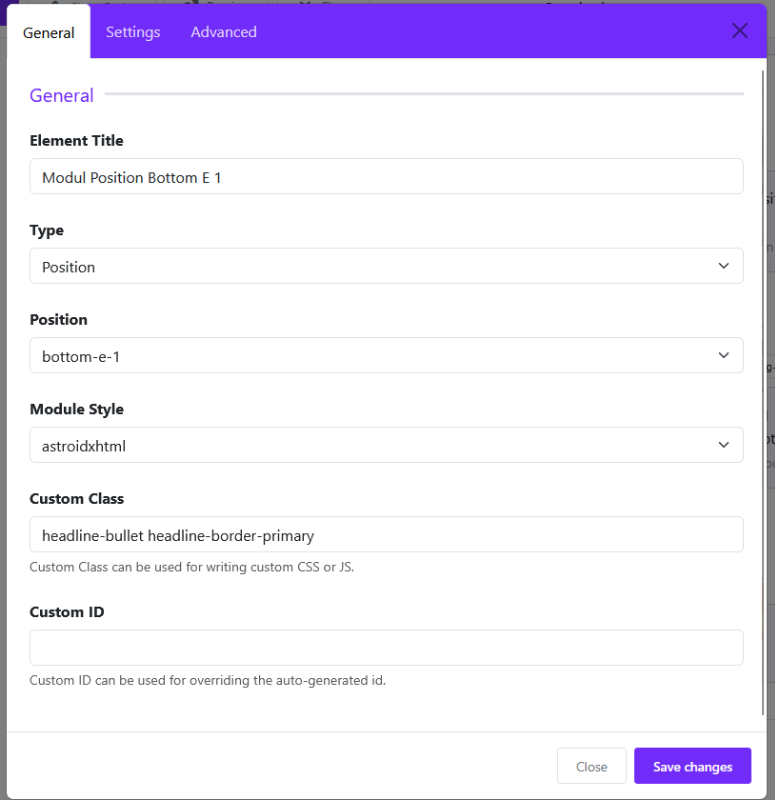
Task: Select the empty Custom ID field
Action: (x=386, y=648)
